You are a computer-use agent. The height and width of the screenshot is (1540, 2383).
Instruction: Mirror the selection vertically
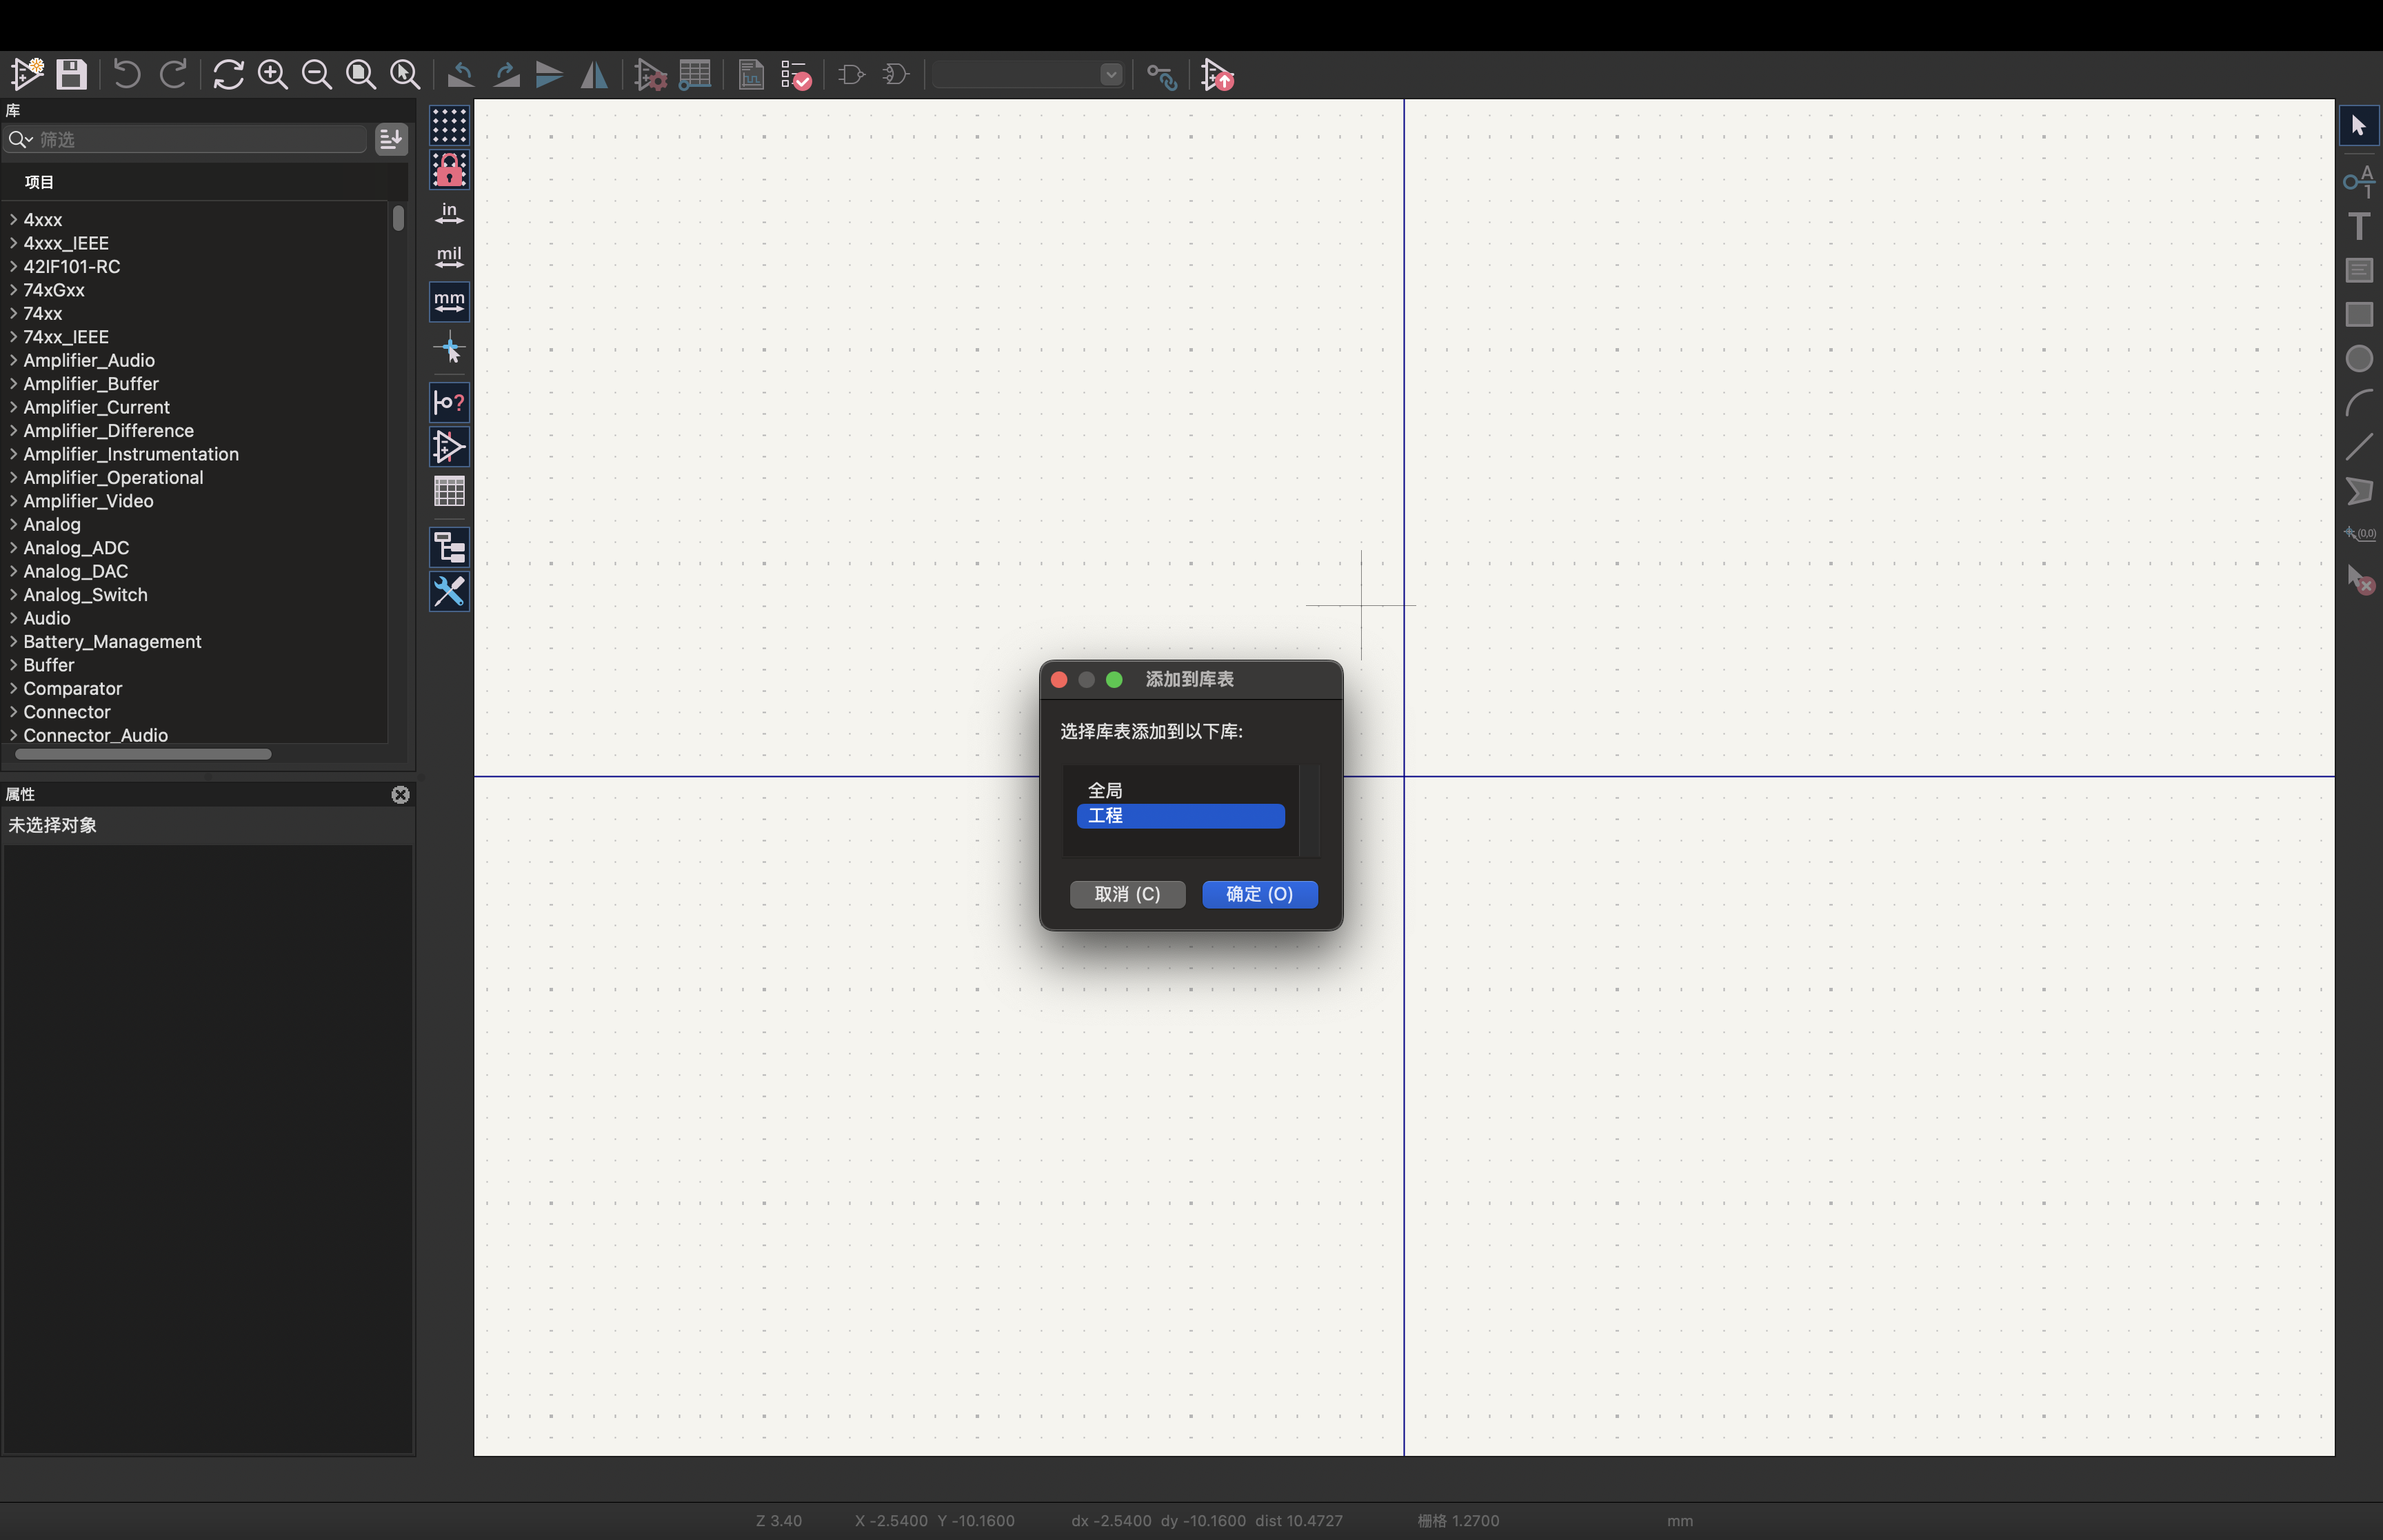(549, 74)
